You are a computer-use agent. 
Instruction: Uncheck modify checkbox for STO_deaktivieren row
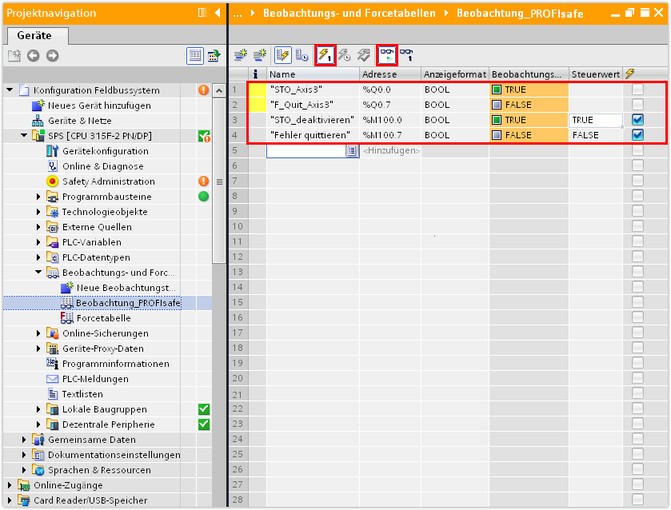(x=637, y=120)
